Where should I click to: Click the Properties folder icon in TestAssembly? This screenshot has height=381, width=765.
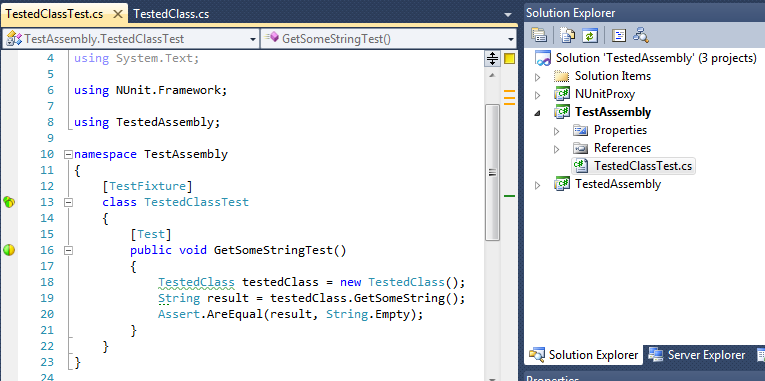point(581,130)
